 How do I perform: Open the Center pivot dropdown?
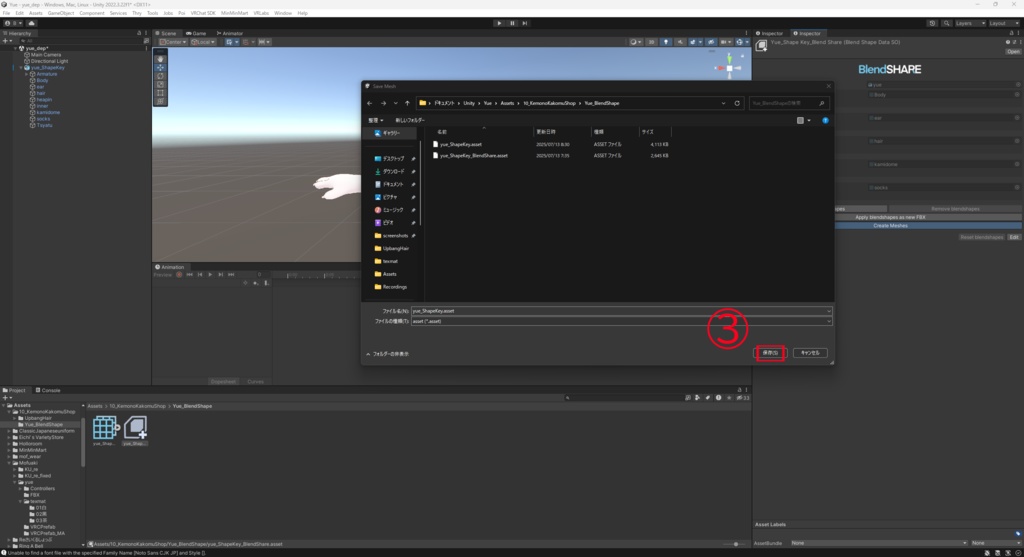pyautogui.click(x=173, y=42)
